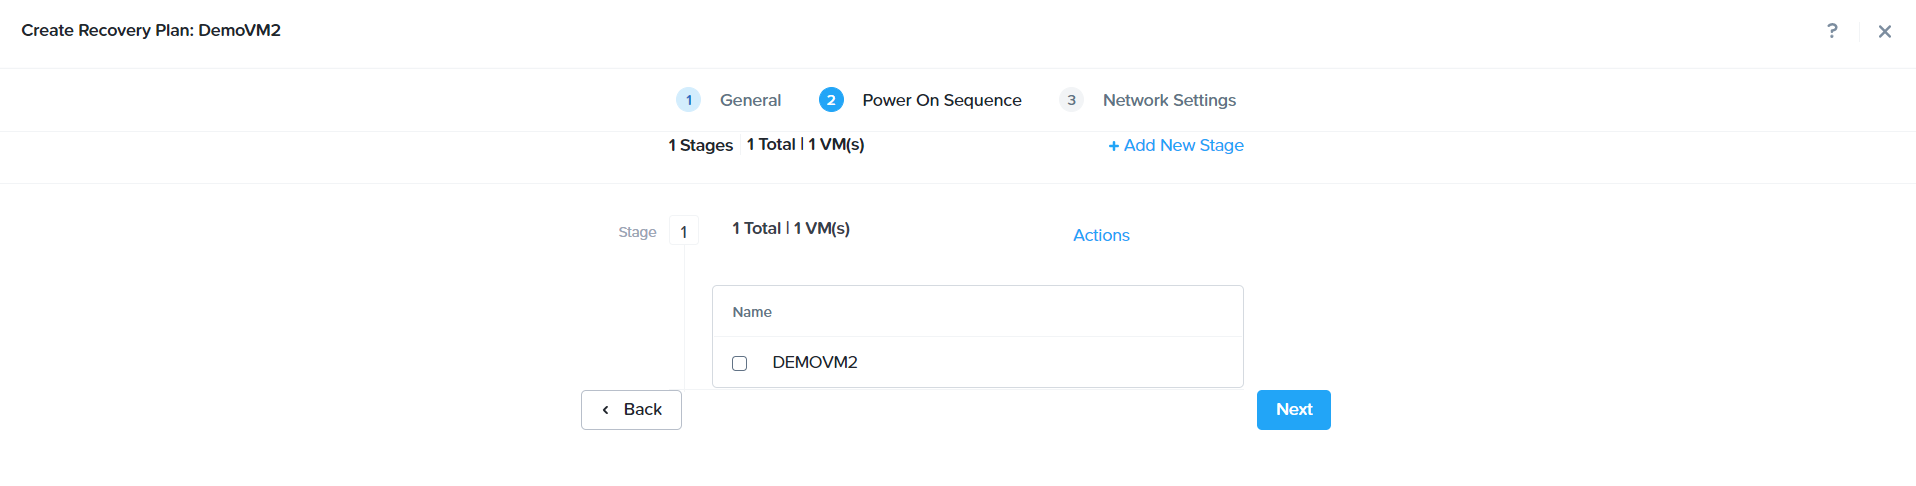Click the dialog title Create Recovery Plan: DemoVM2
The width and height of the screenshot is (1916, 486).
coord(151,30)
